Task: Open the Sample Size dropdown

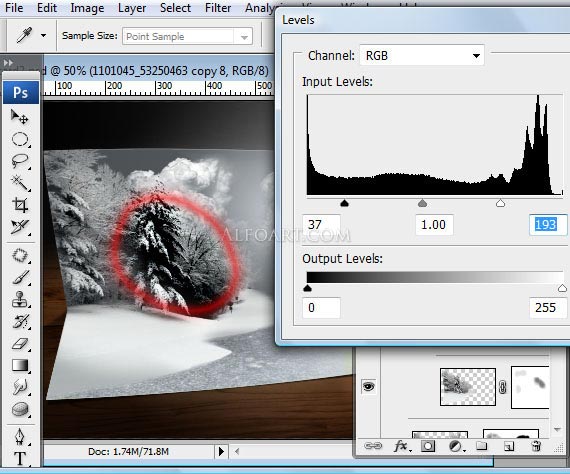Action: coord(188,36)
